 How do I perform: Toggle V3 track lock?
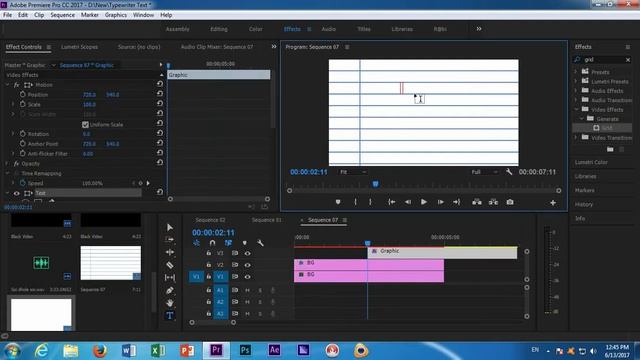[x=209, y=253]
